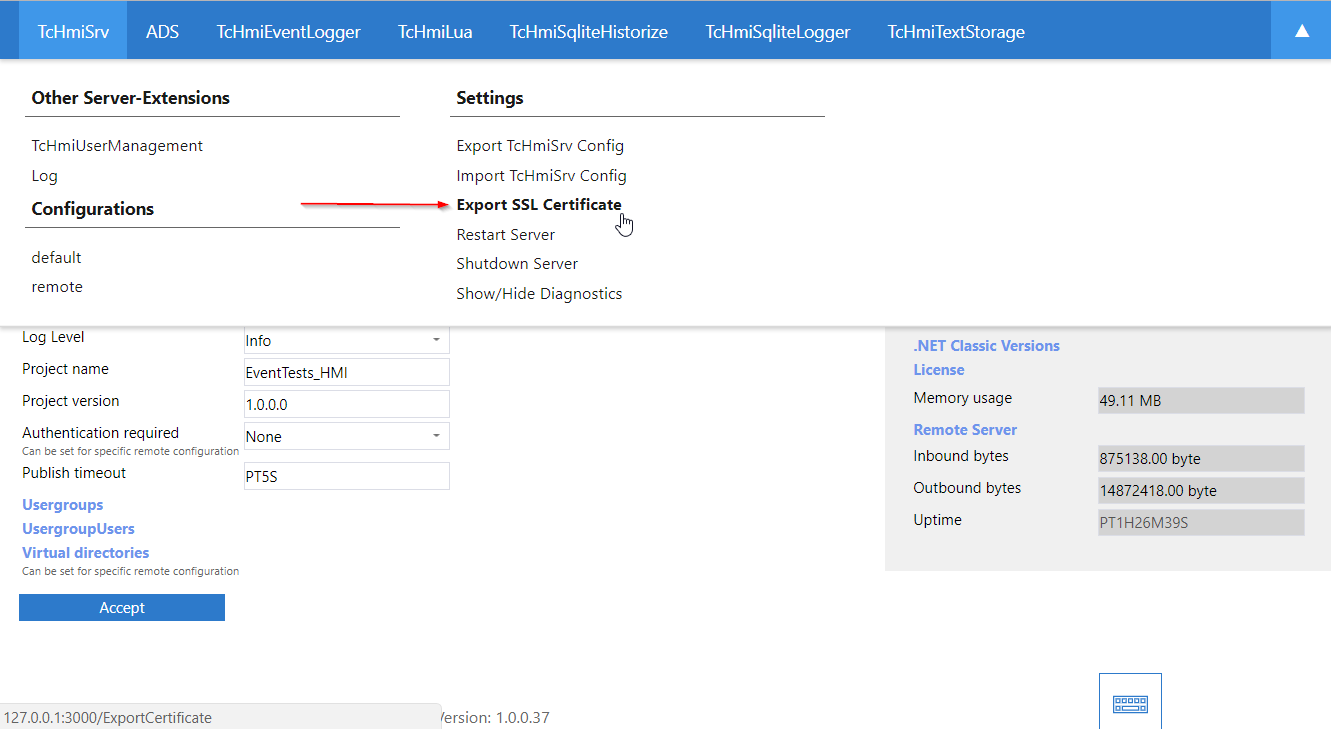The width and height of the screenshot is (1331, 729).
Task: Open TcHmiUserManagement extension
Action: point(117,146)
